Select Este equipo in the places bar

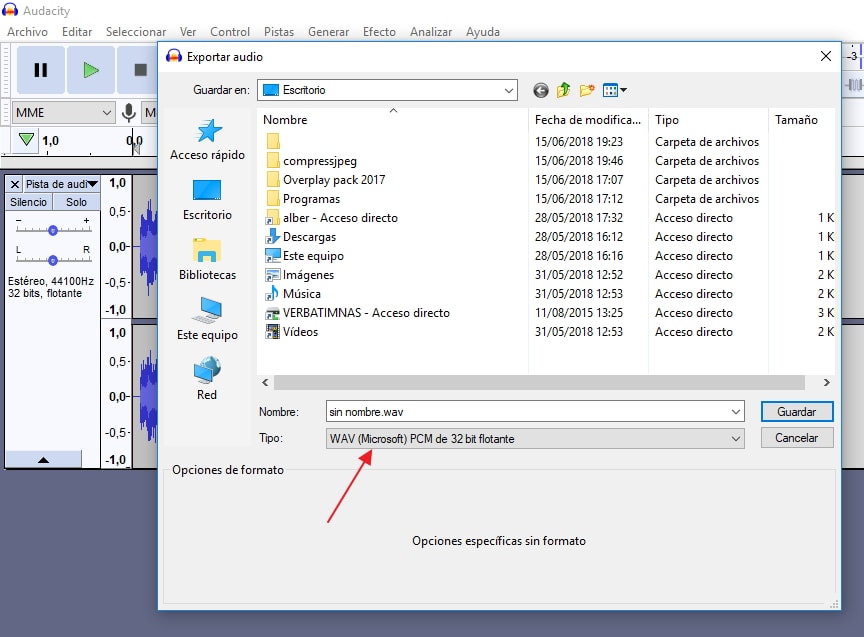pos(208,320)
